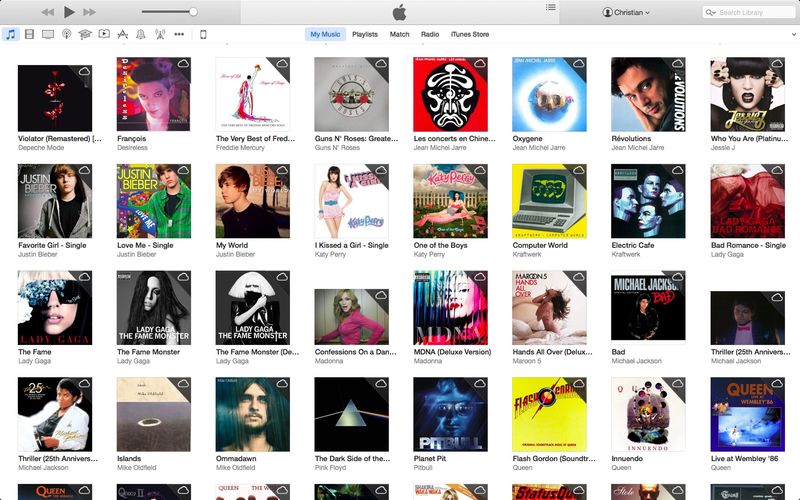Click 'The Very Best of Fred…' title
This screenshot has height=500, width=800.
point(256,138)
